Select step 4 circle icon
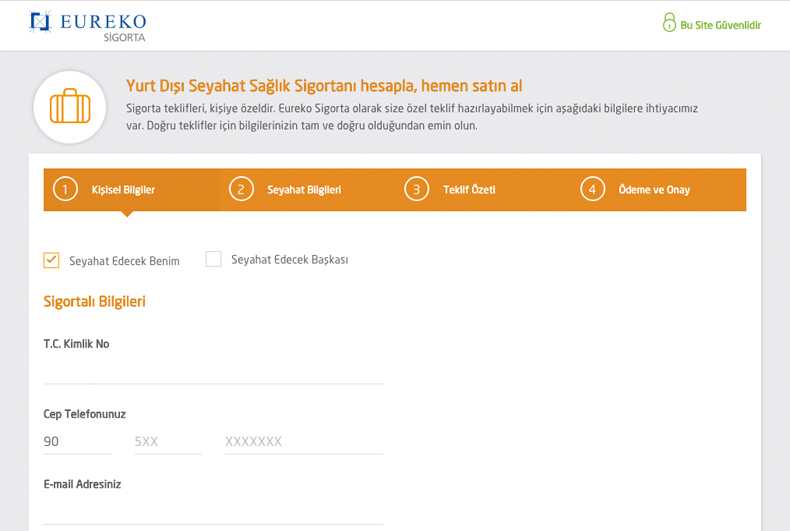The height and width of the screenshot is (531, 790). tap(592, 189)
